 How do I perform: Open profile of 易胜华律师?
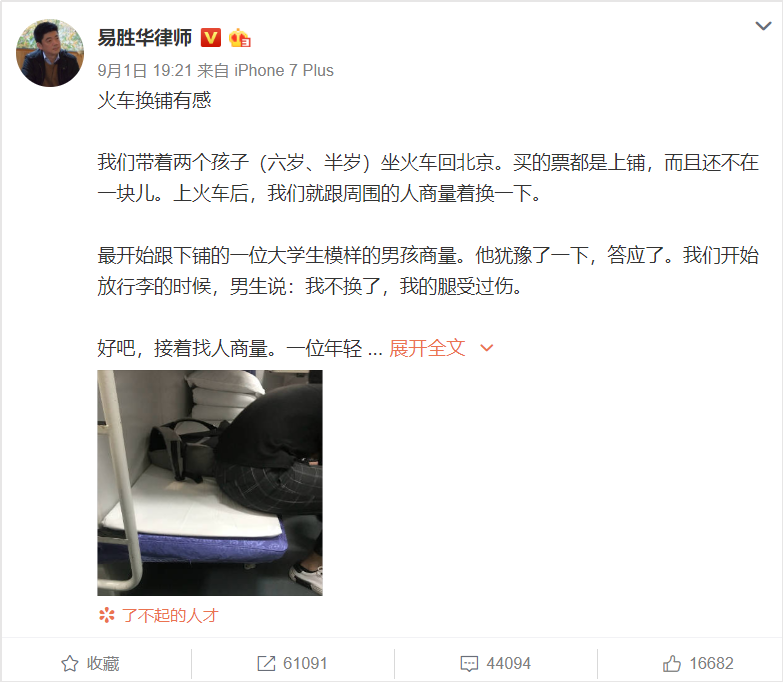[144, 38]
